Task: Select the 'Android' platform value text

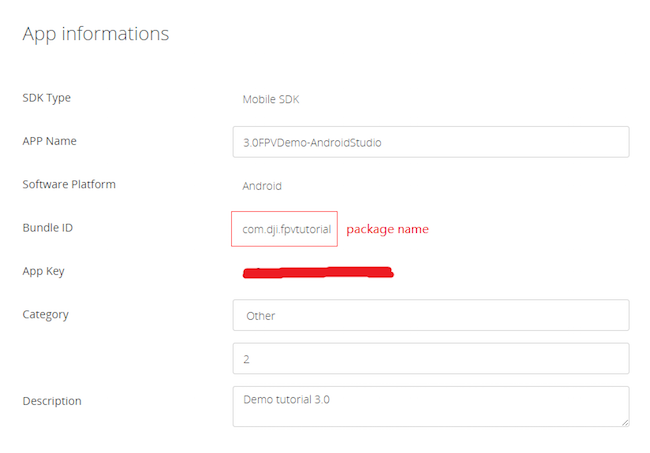Action: pyautogui.click(x=262, y=186)
